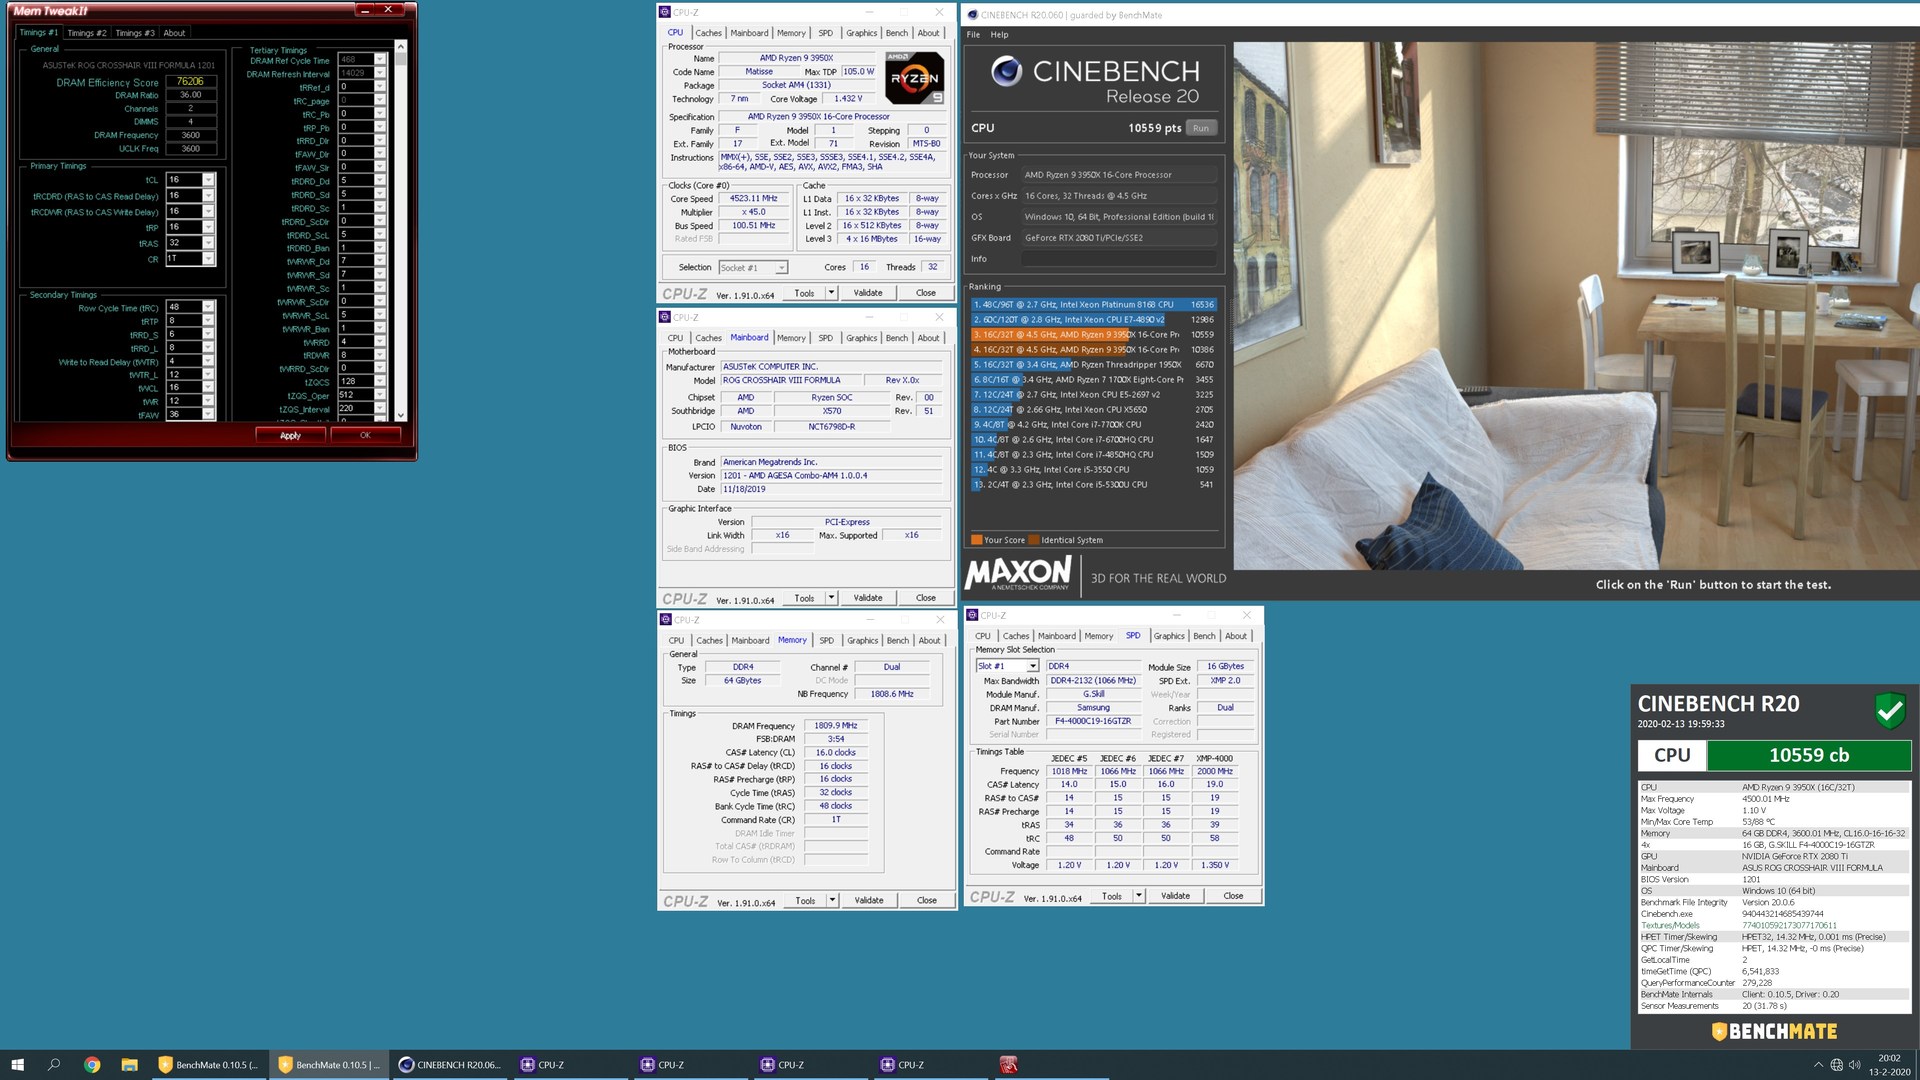Click the Cinebench title bar icon
Viewport: 1920px width, 1080px height.
point(973,15)
